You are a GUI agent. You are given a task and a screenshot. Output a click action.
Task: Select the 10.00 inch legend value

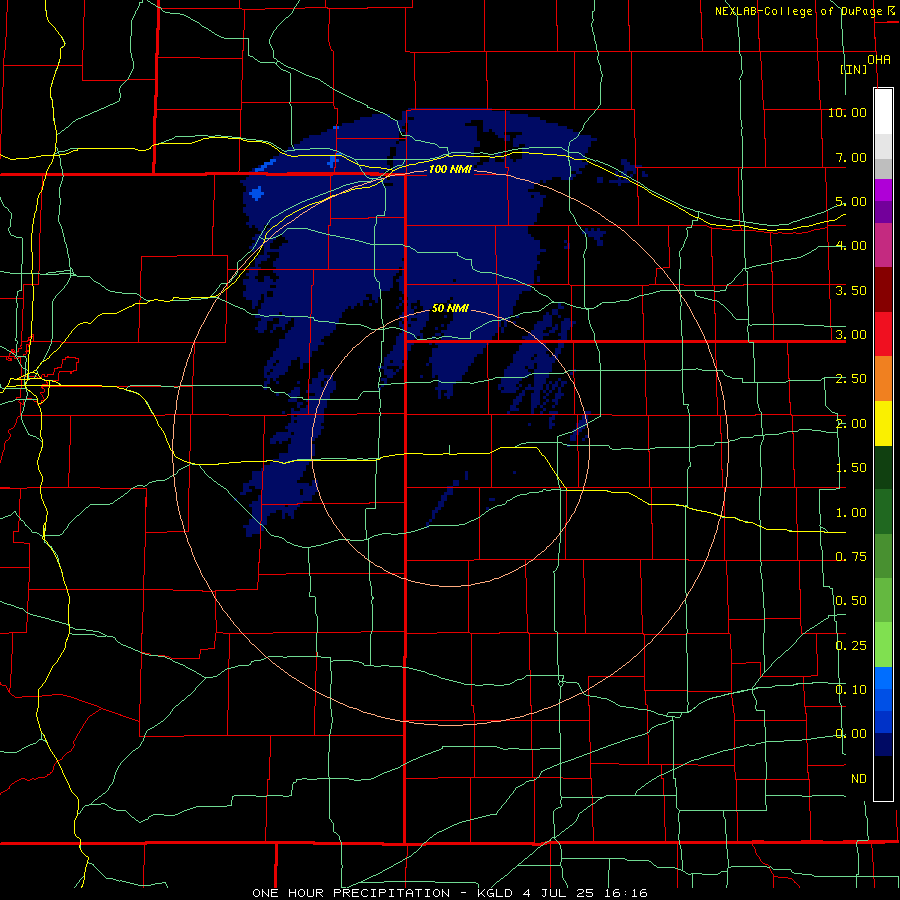click(x=847, y=112)
